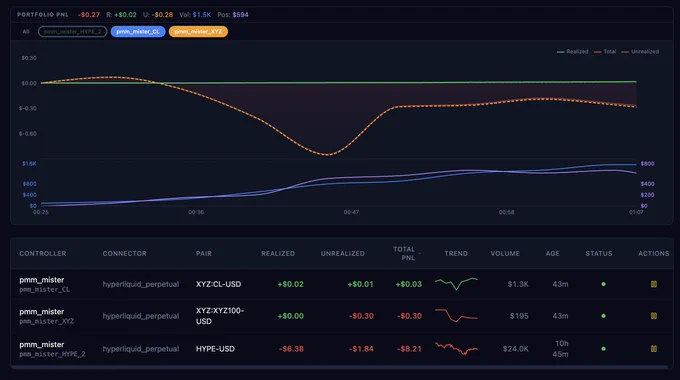Click the -$8.21 total PnL value

click(409, 349)
